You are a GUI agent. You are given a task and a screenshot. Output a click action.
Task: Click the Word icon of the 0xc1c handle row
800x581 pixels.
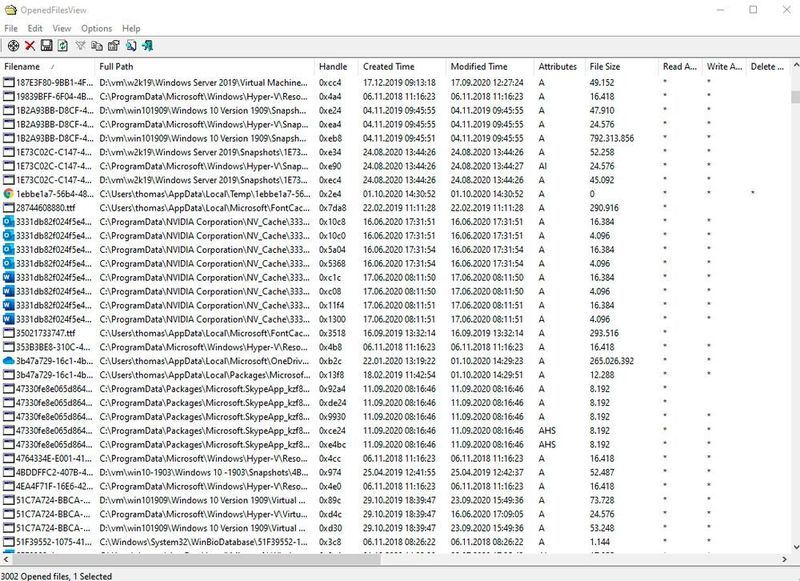tap(8, 277)
